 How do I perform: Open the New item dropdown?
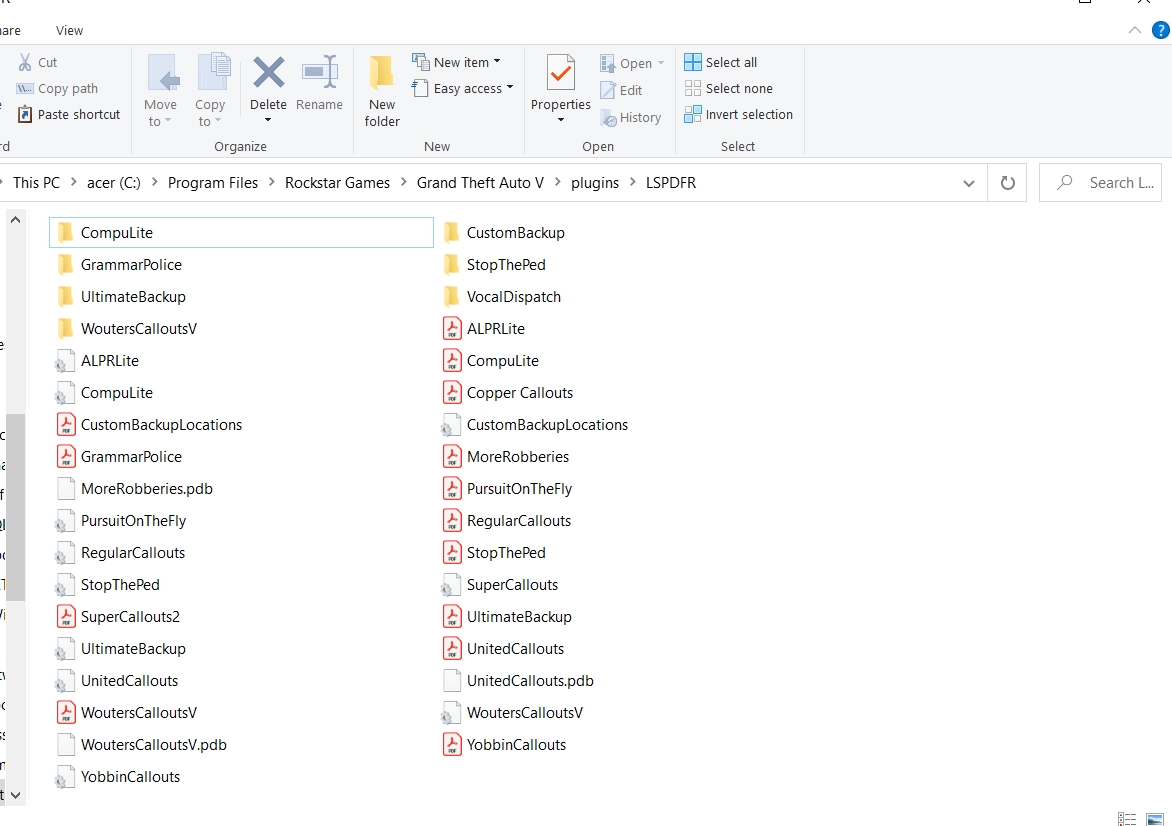(x=457, y=62)
